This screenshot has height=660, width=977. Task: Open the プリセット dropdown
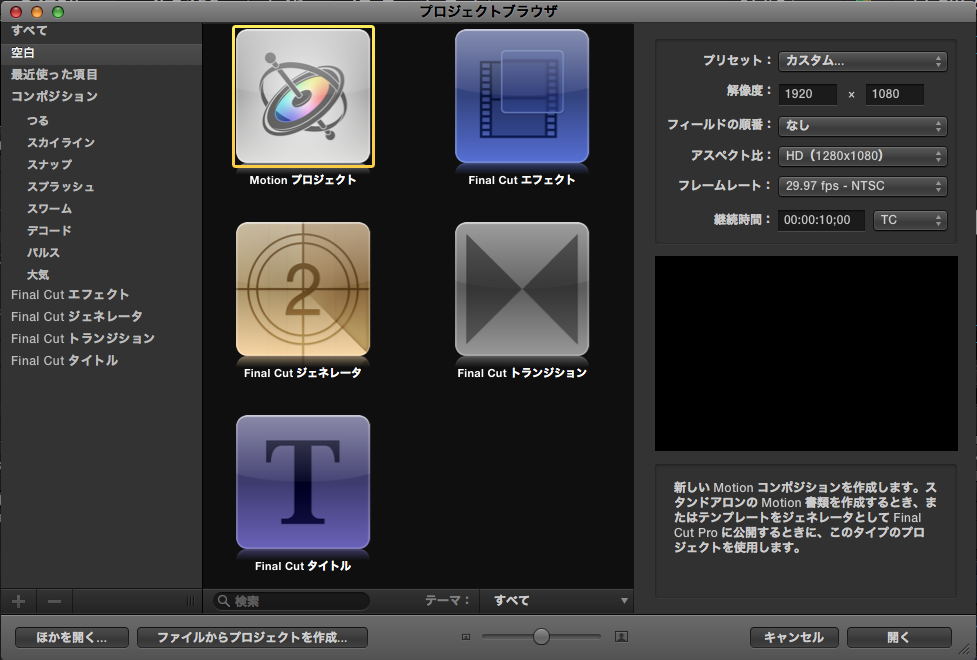(862, 61)
